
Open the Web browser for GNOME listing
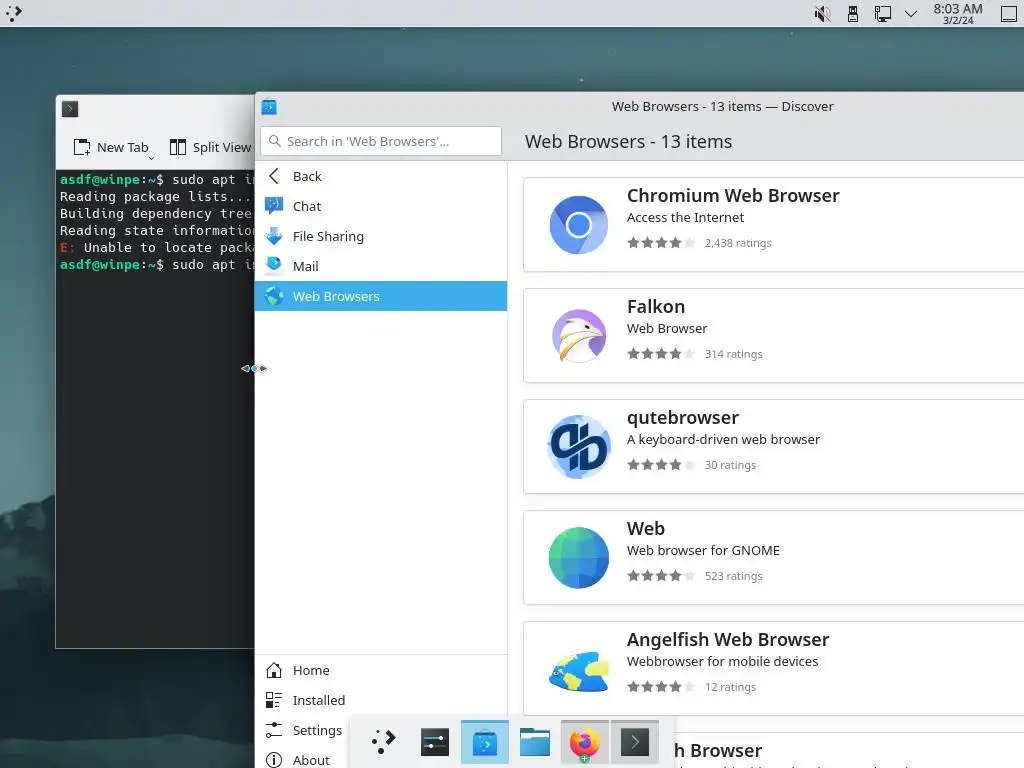pos(773,558)
